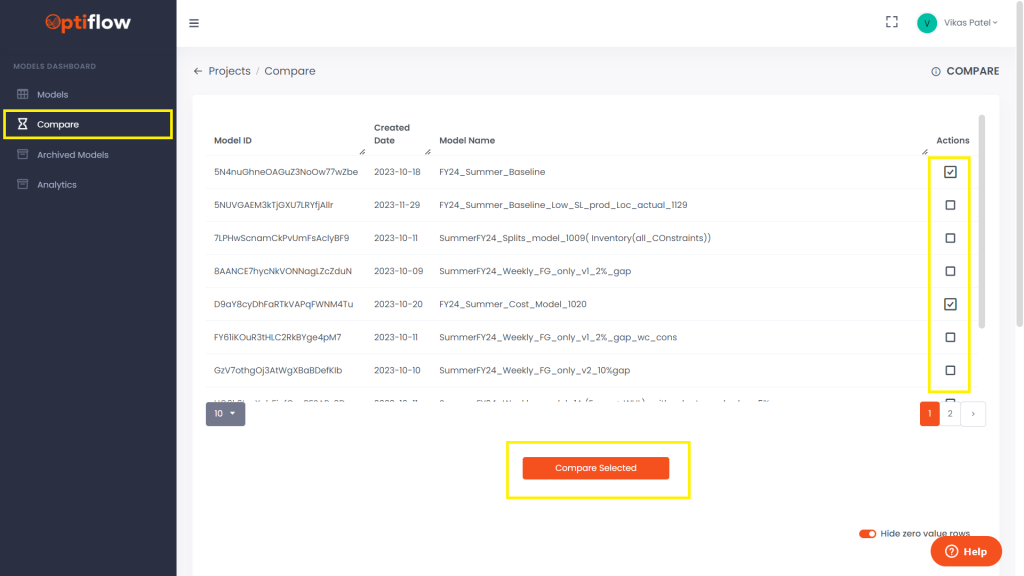This screenshot has height=576, width=1024.
Task: Click the info icon beside COMPARE heading
Action: (x=936, y=72)
